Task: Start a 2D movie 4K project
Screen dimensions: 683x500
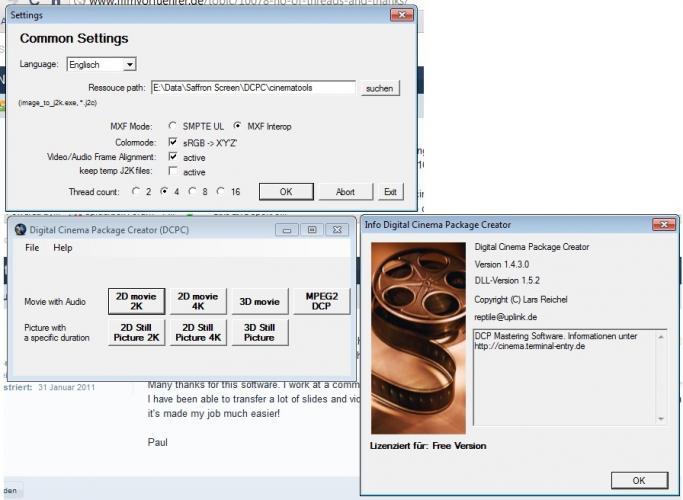Action: click(x=197, y=301)
